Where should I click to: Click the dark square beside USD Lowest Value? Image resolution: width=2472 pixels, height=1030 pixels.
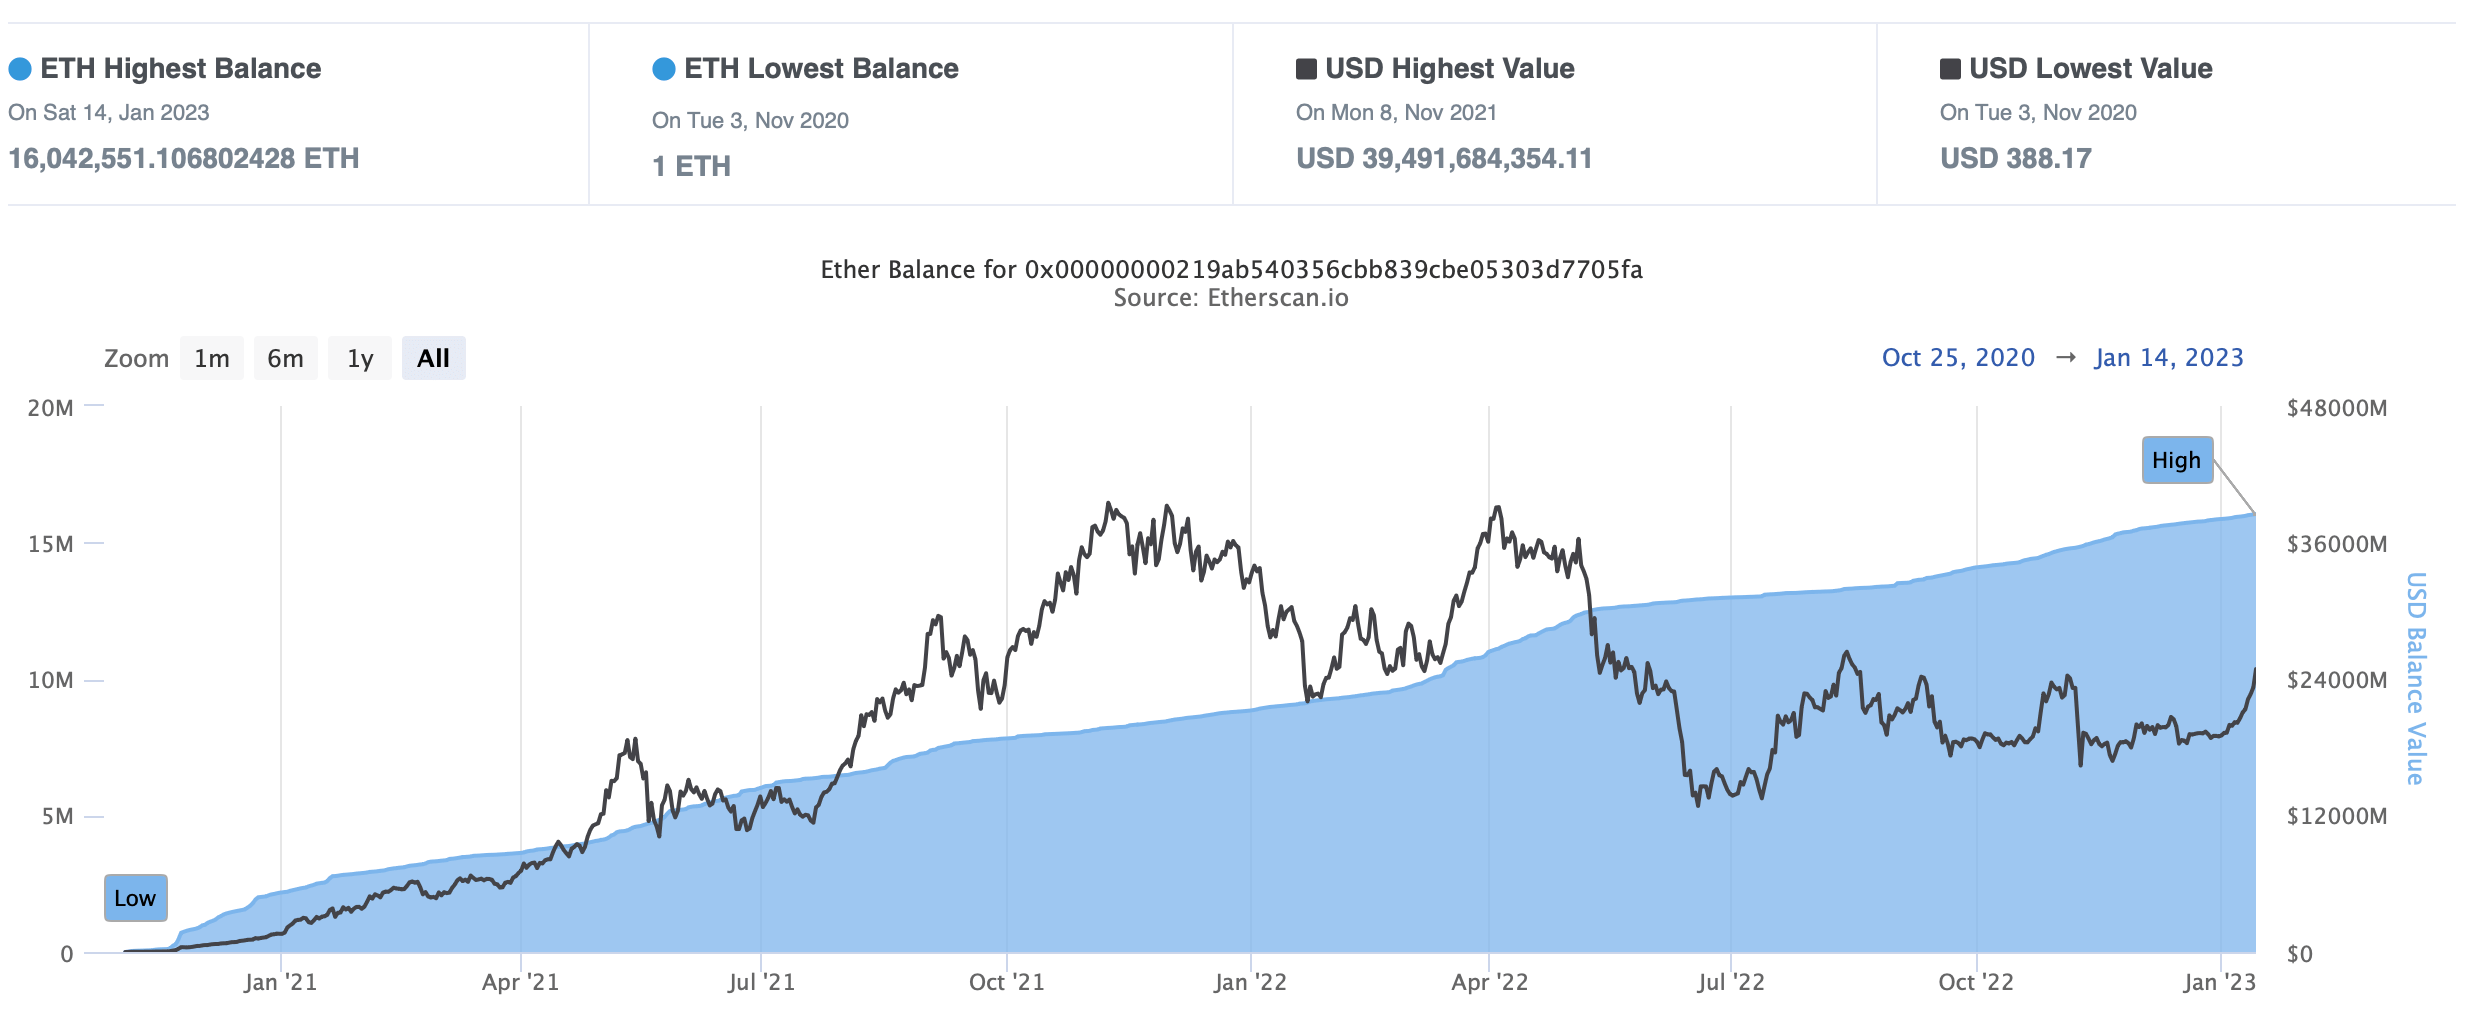click(x=1950, y=69)
